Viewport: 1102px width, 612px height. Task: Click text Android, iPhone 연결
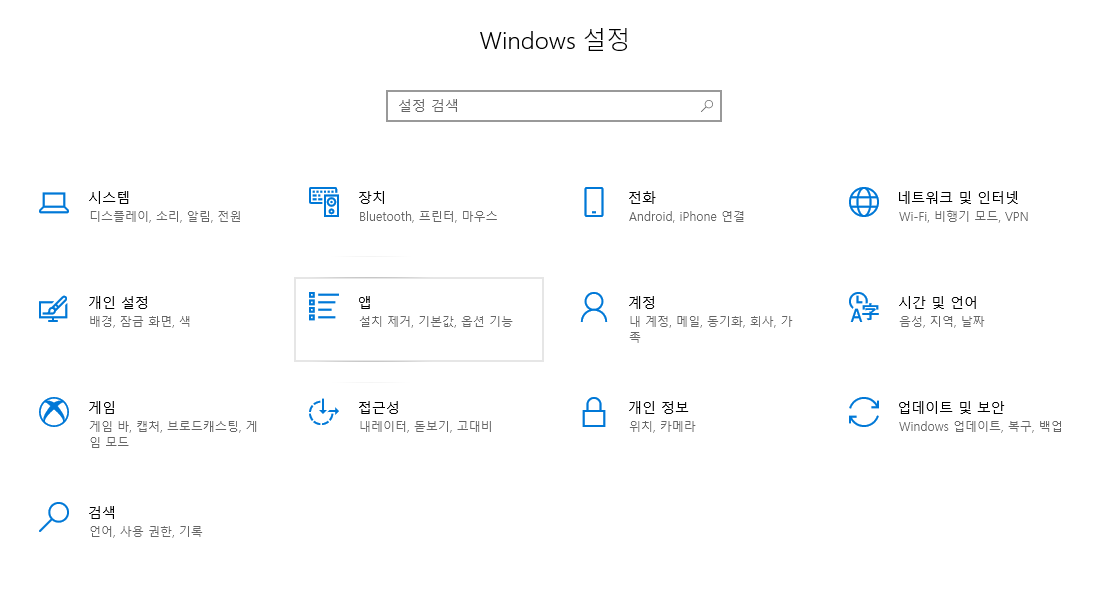[687, 216]
